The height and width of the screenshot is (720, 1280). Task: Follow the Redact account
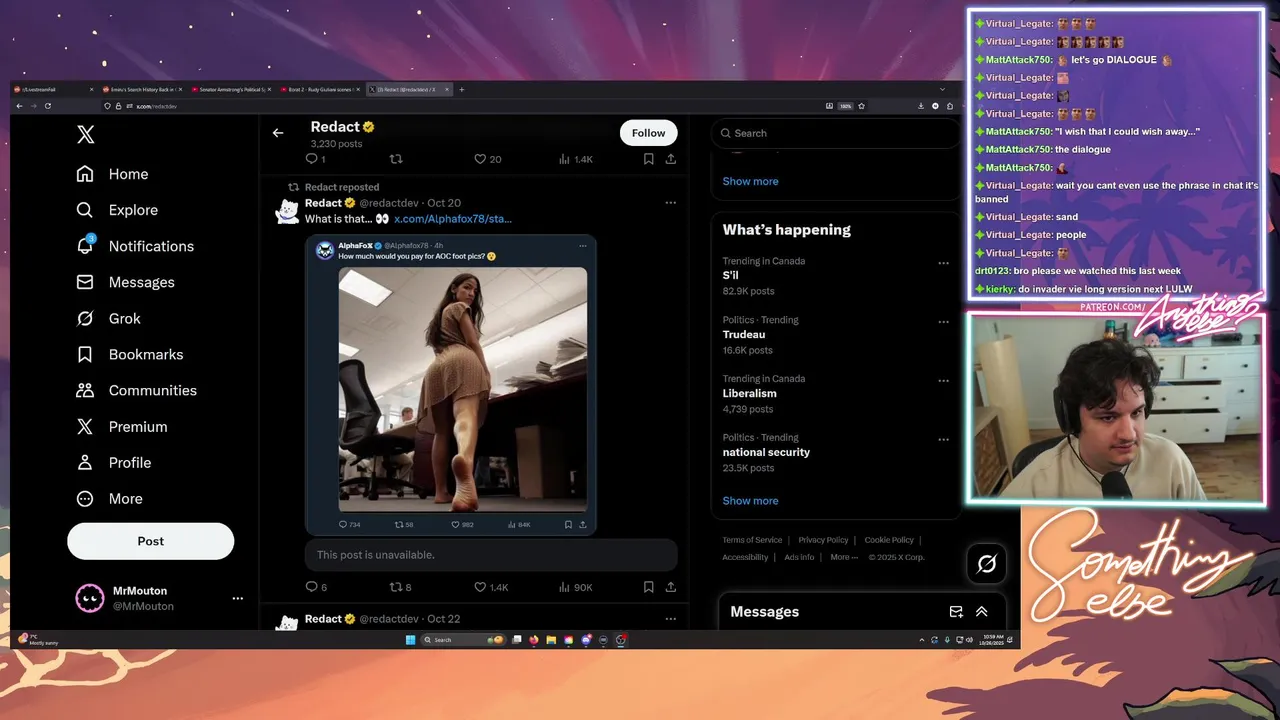point(648,133)
